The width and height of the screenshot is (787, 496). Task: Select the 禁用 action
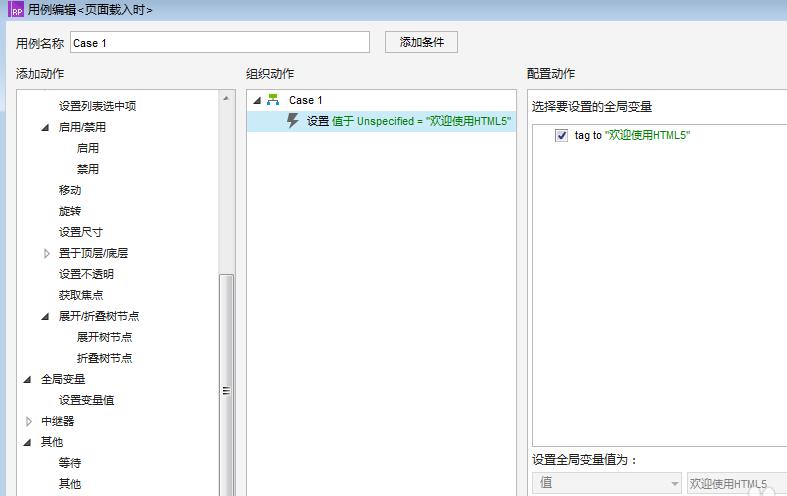tap(88, 169)
